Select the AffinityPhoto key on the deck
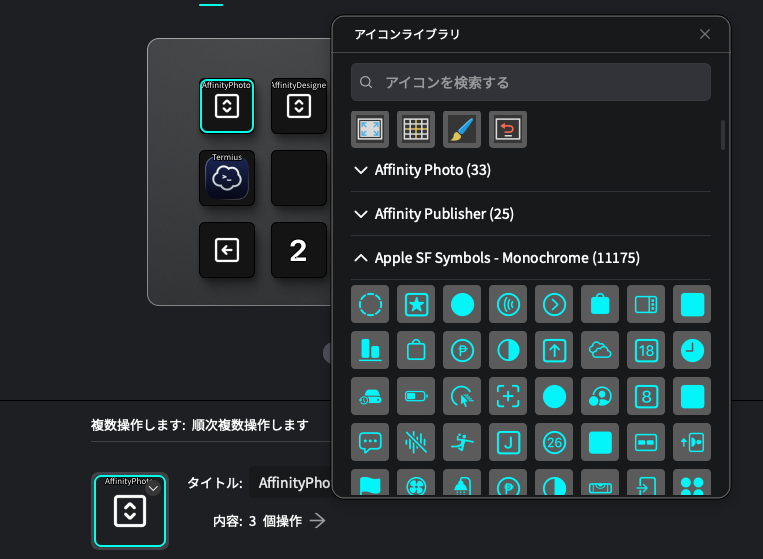763x559 pixels. point(227,106)
